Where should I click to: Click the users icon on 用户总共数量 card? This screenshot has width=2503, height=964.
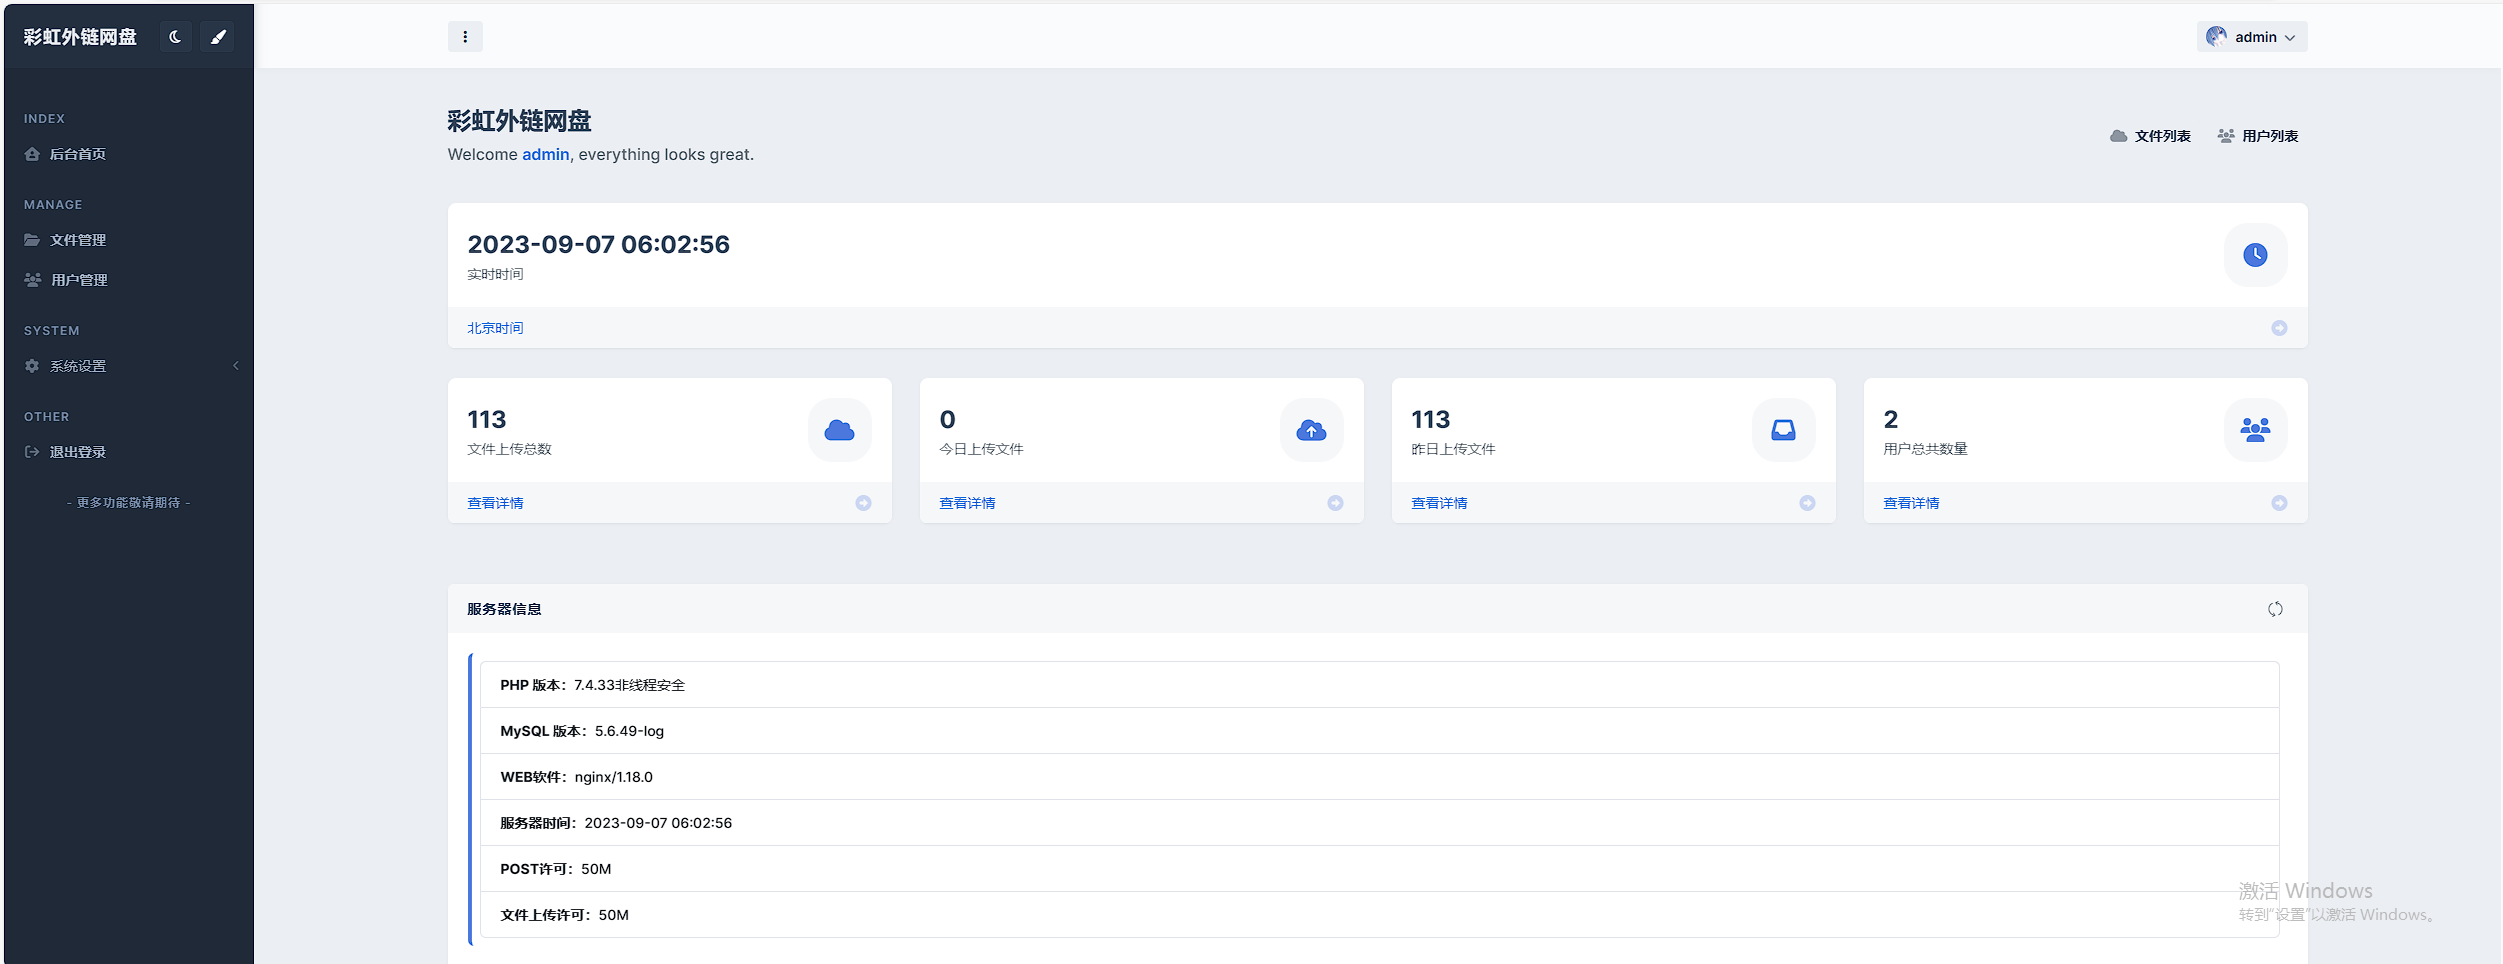[x=2255, y=430]
